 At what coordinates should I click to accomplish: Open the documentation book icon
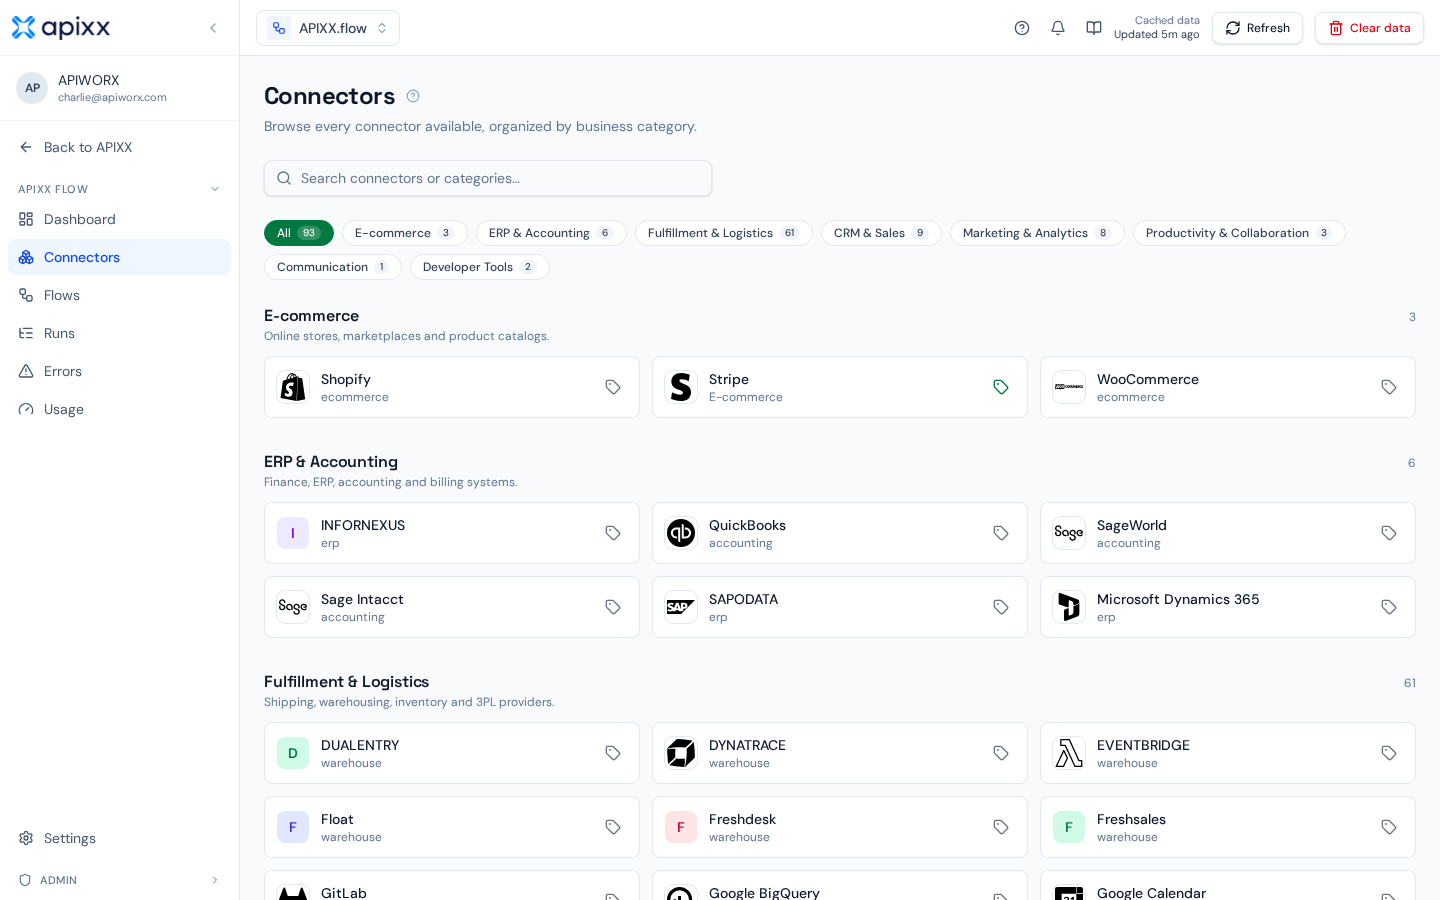tap(1094, 28)
